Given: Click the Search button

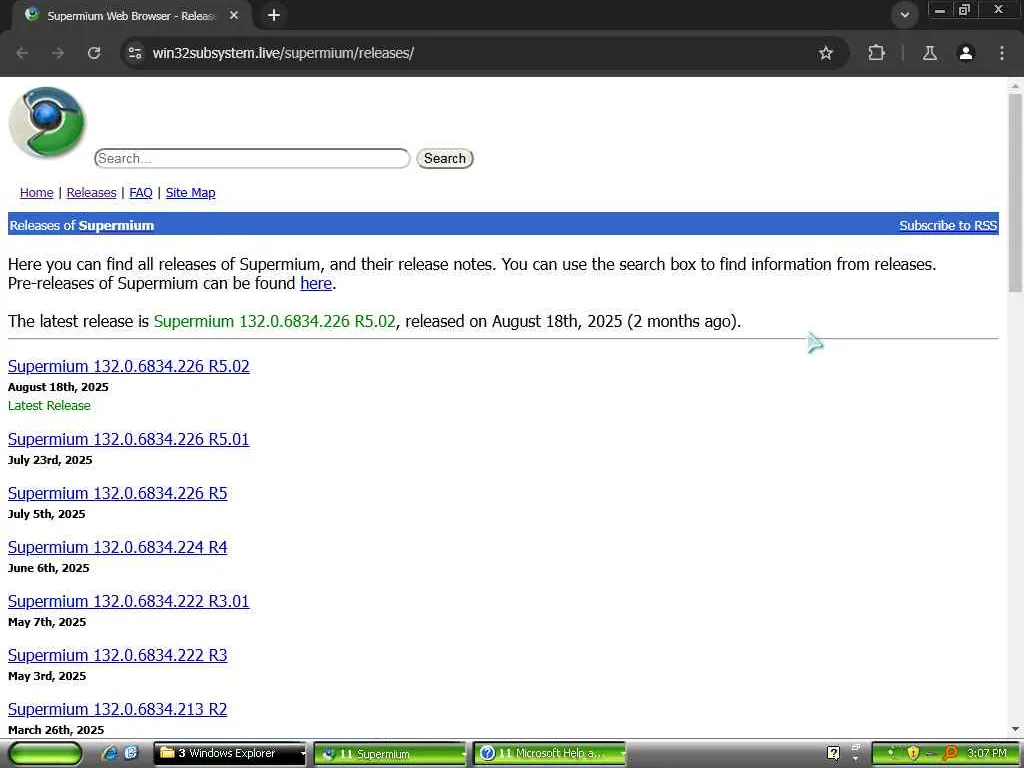Looking at the screenshot, I should [445, 158].
